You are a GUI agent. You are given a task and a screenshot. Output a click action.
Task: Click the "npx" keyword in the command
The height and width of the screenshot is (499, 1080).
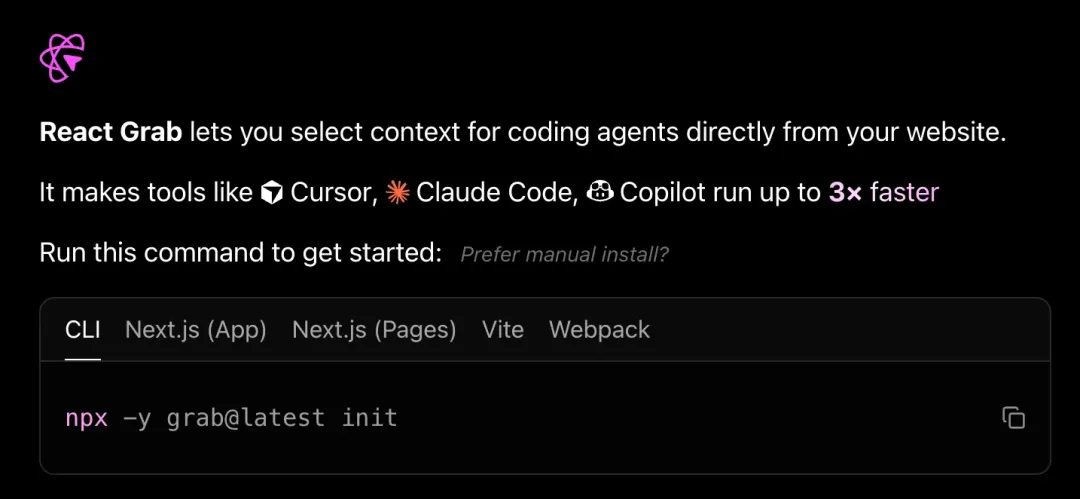pos(86,418)
